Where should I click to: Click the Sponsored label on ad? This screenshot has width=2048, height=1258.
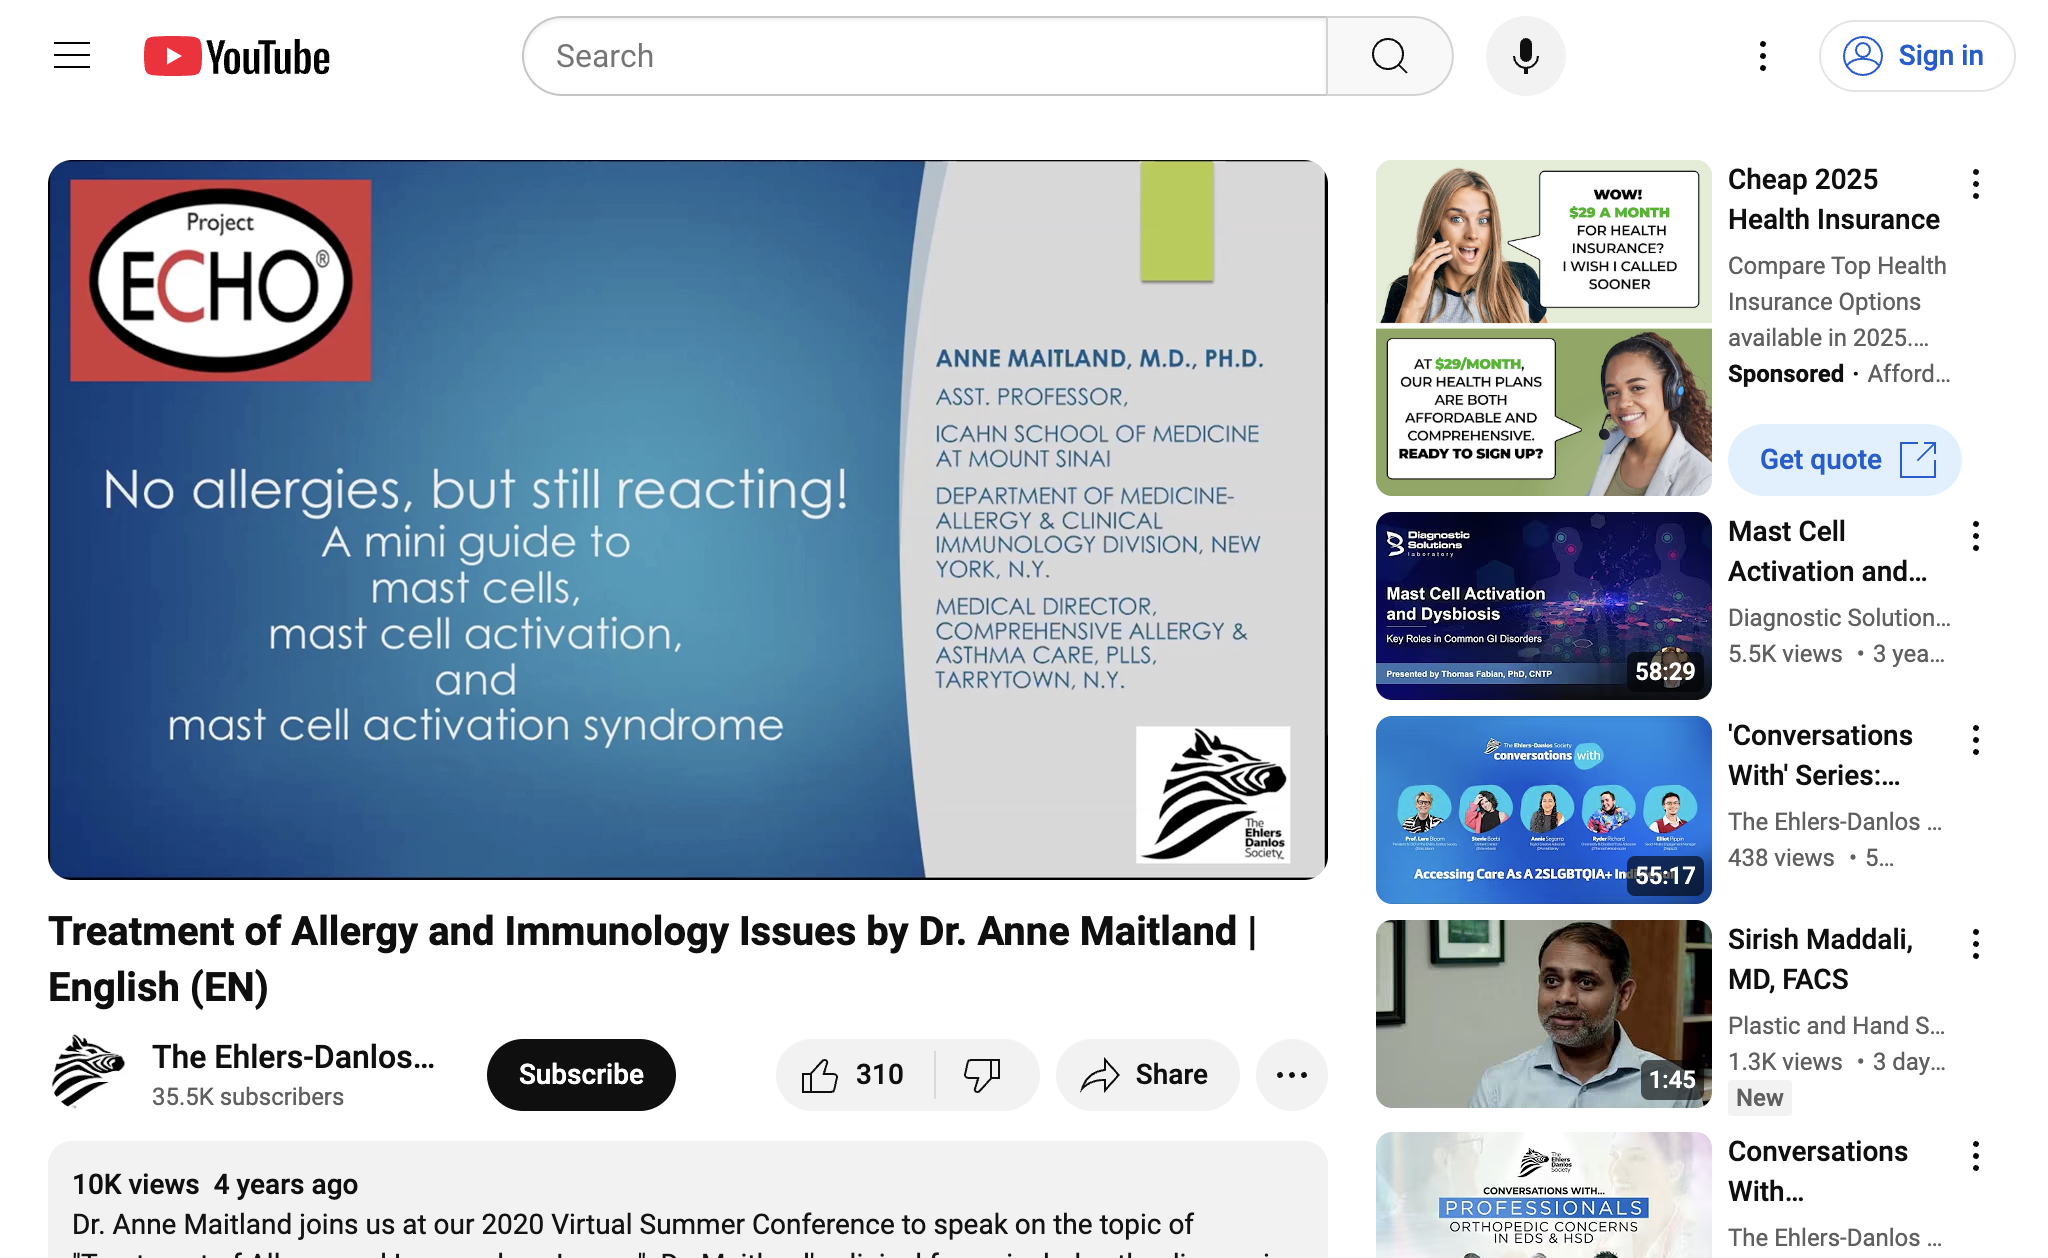[1786, 374]
